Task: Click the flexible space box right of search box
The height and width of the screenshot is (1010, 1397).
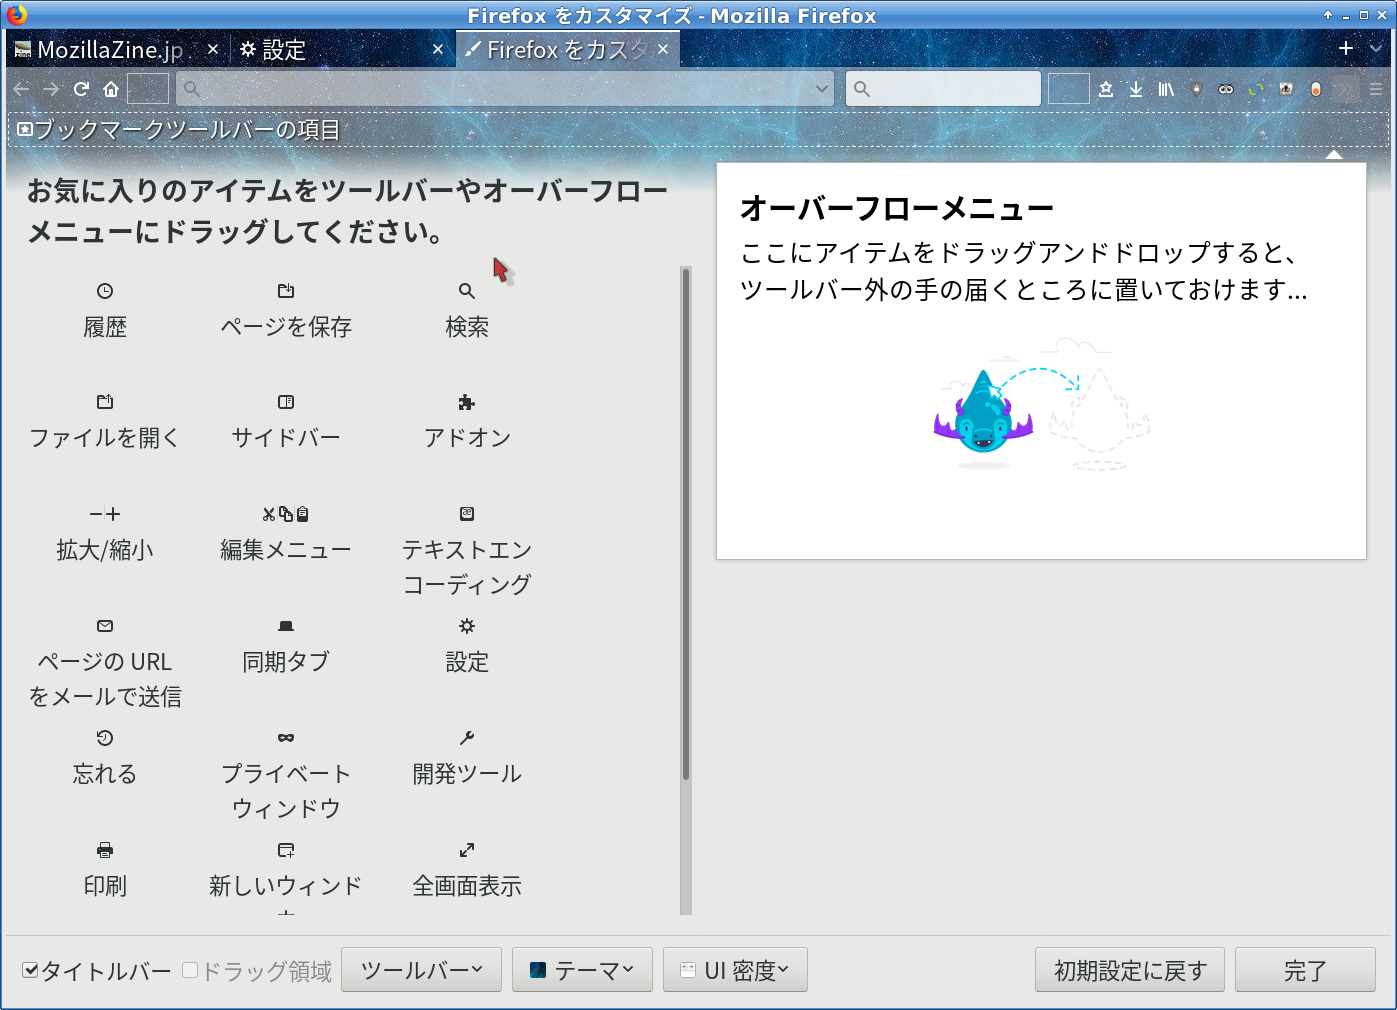Action: tap(1069, 89)
